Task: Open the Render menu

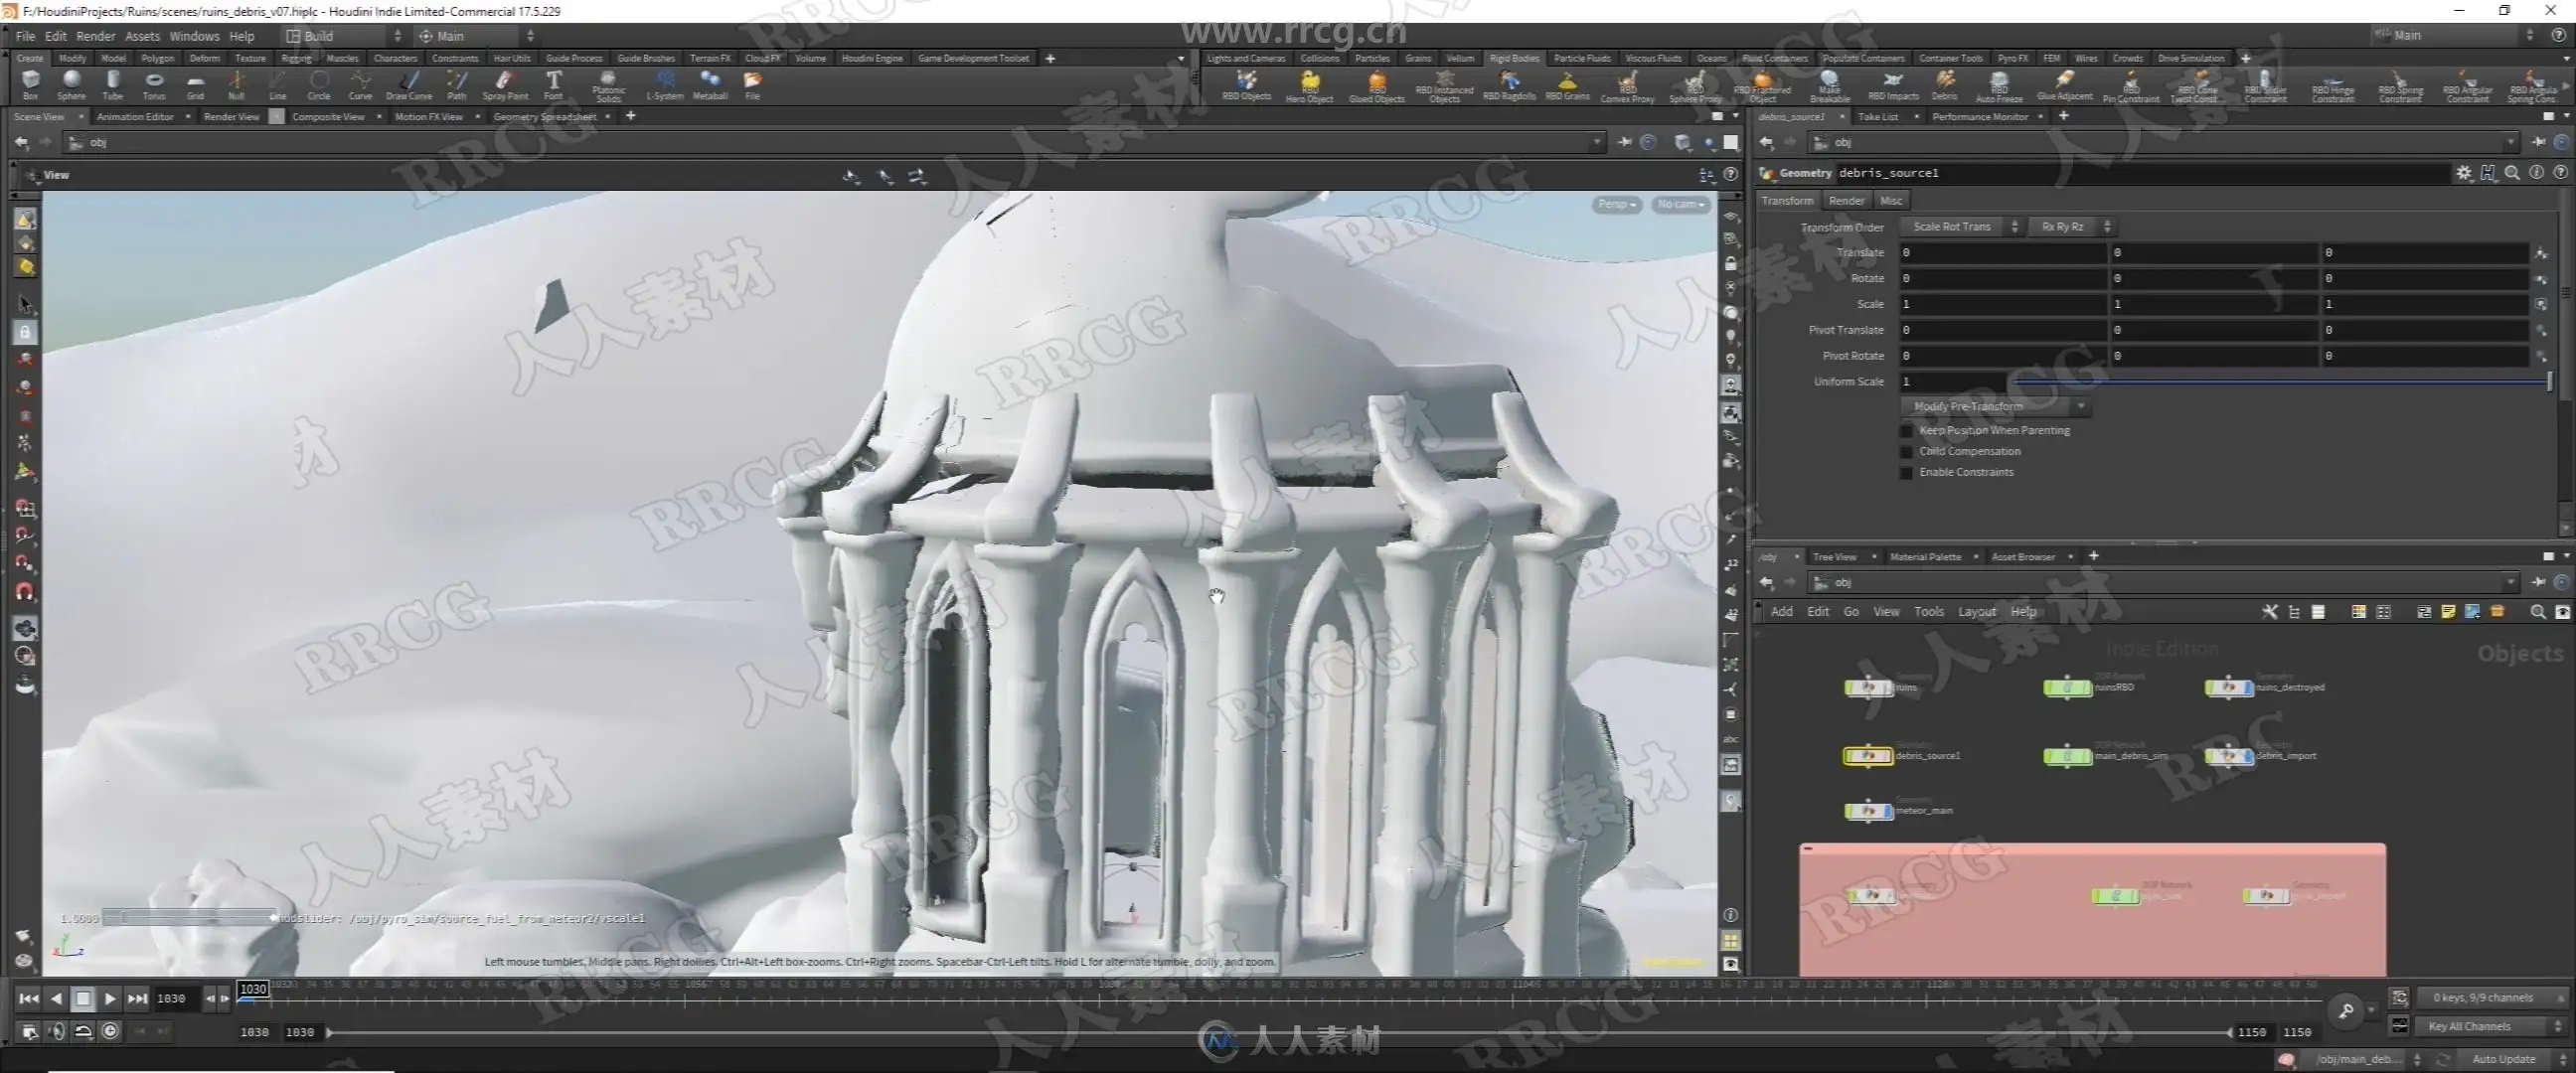Action: [x=96, y=36]
